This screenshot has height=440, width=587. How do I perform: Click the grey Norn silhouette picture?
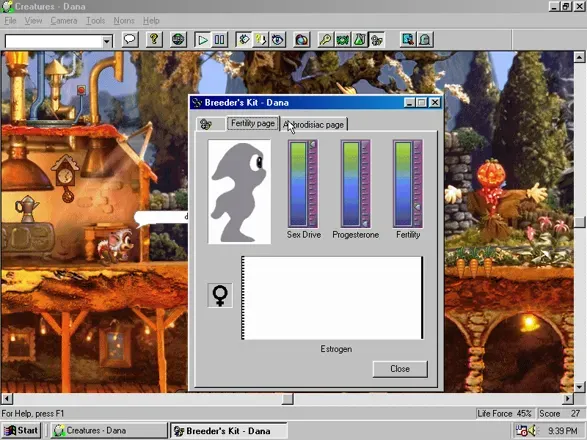[239, 192]
